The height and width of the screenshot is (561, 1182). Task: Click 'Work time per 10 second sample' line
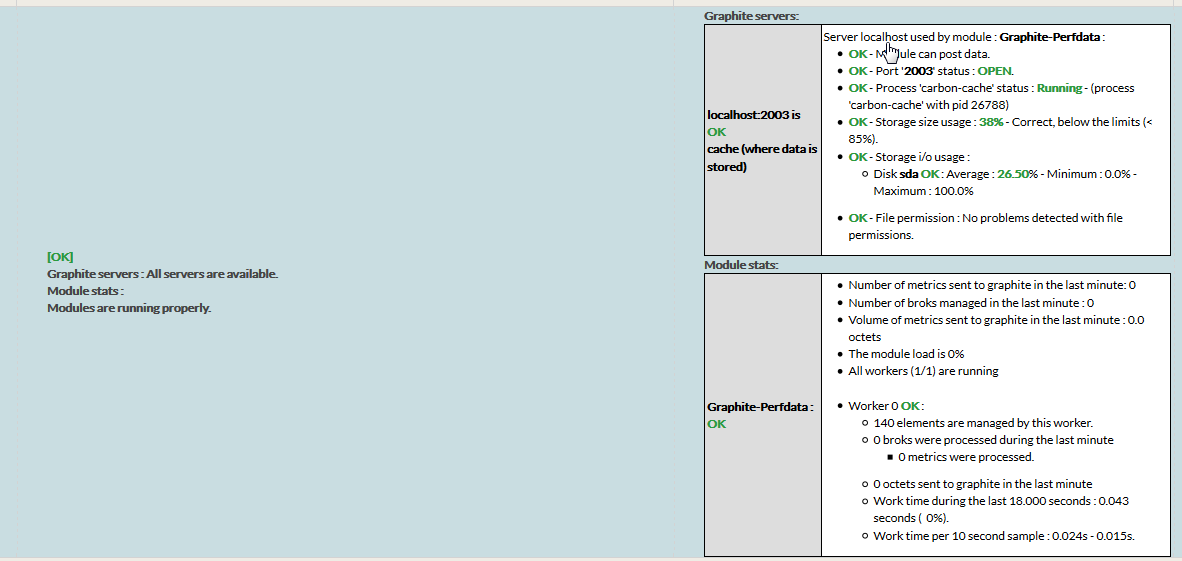tap(1004, 536)
